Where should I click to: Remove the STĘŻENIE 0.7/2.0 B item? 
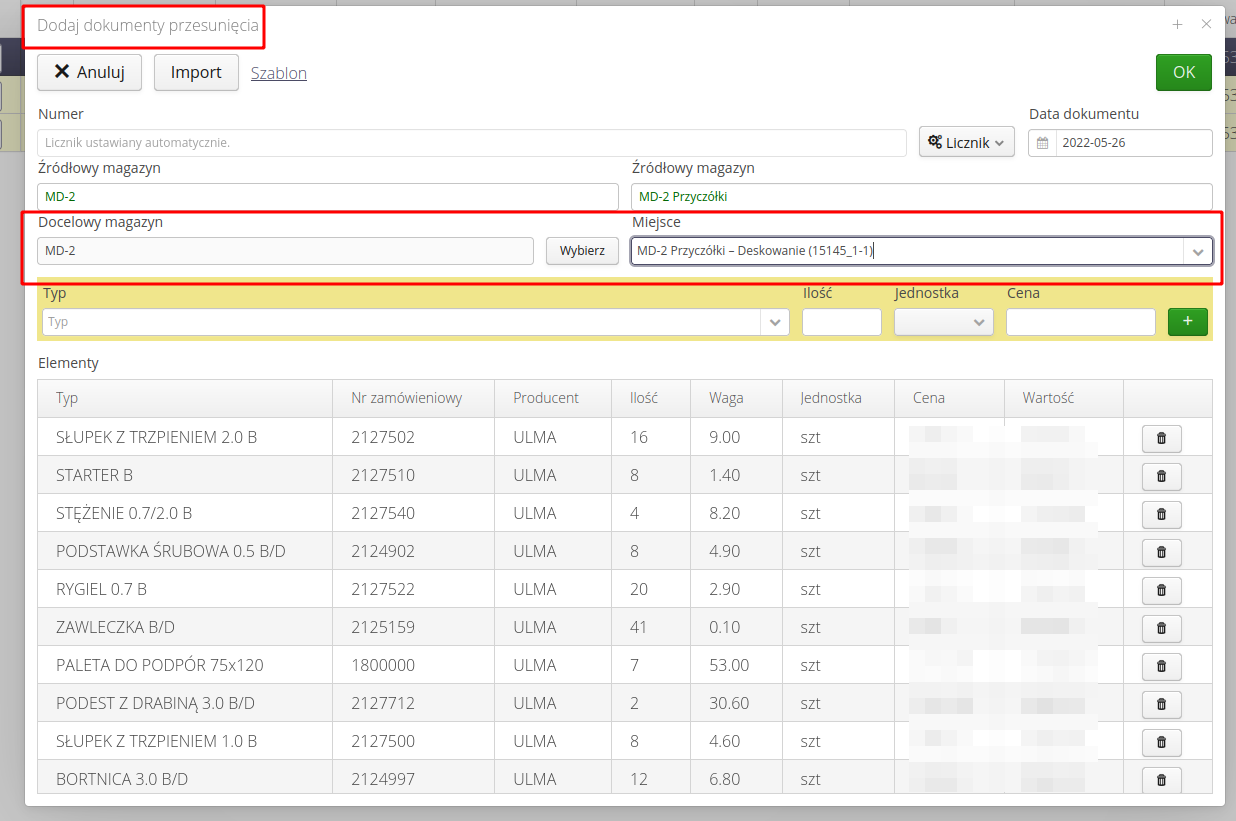click(1161, 514)
